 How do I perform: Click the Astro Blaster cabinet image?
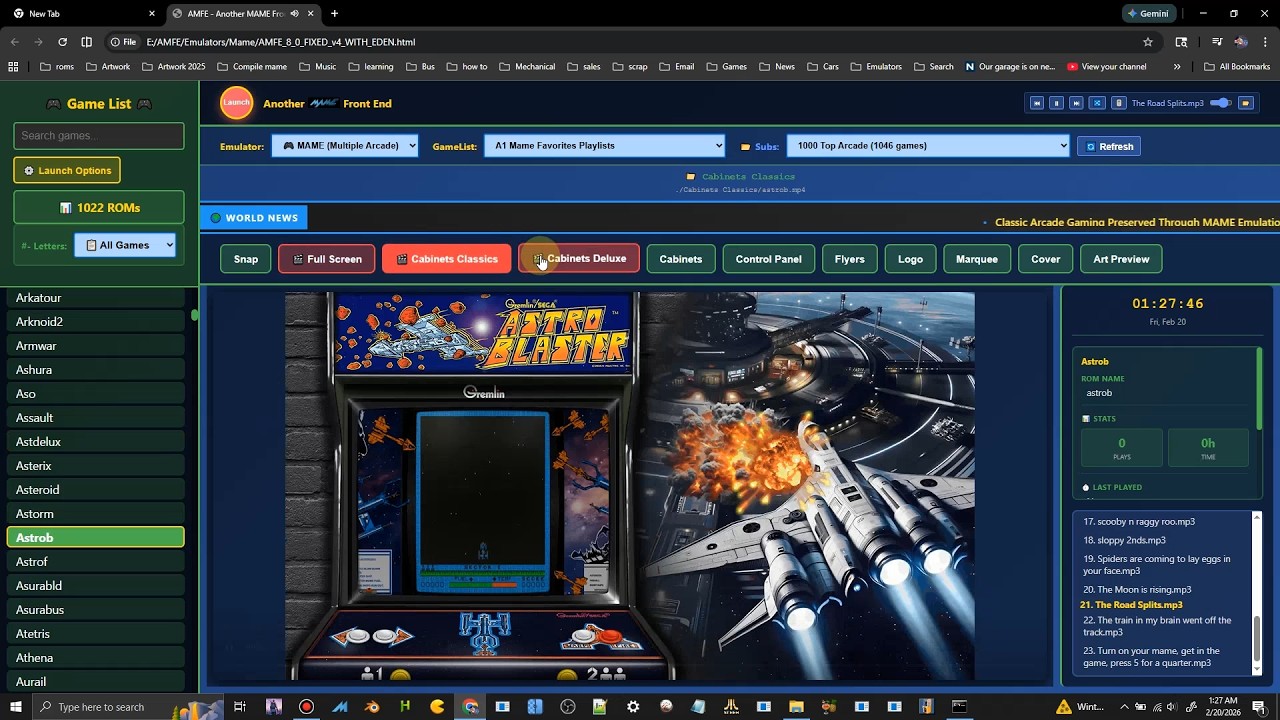(x=630, y=486)
